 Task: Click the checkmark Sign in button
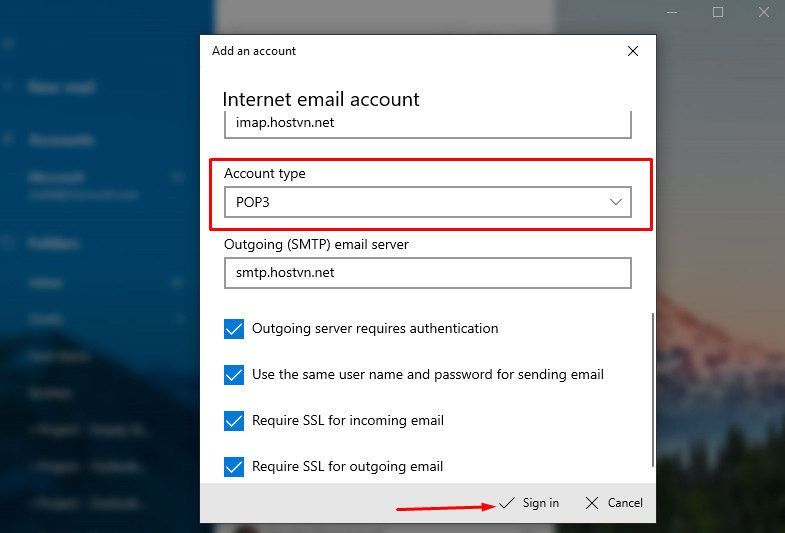tap(530, 503)
